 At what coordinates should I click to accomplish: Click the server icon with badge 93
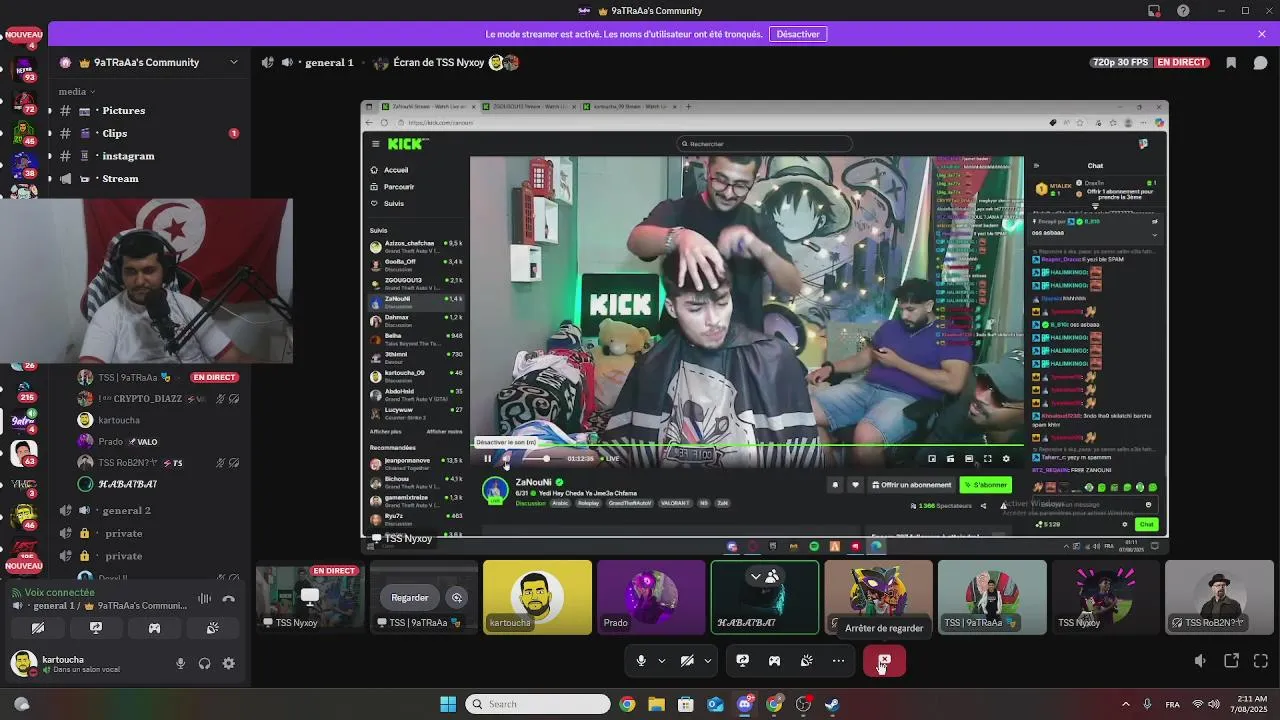24,70
